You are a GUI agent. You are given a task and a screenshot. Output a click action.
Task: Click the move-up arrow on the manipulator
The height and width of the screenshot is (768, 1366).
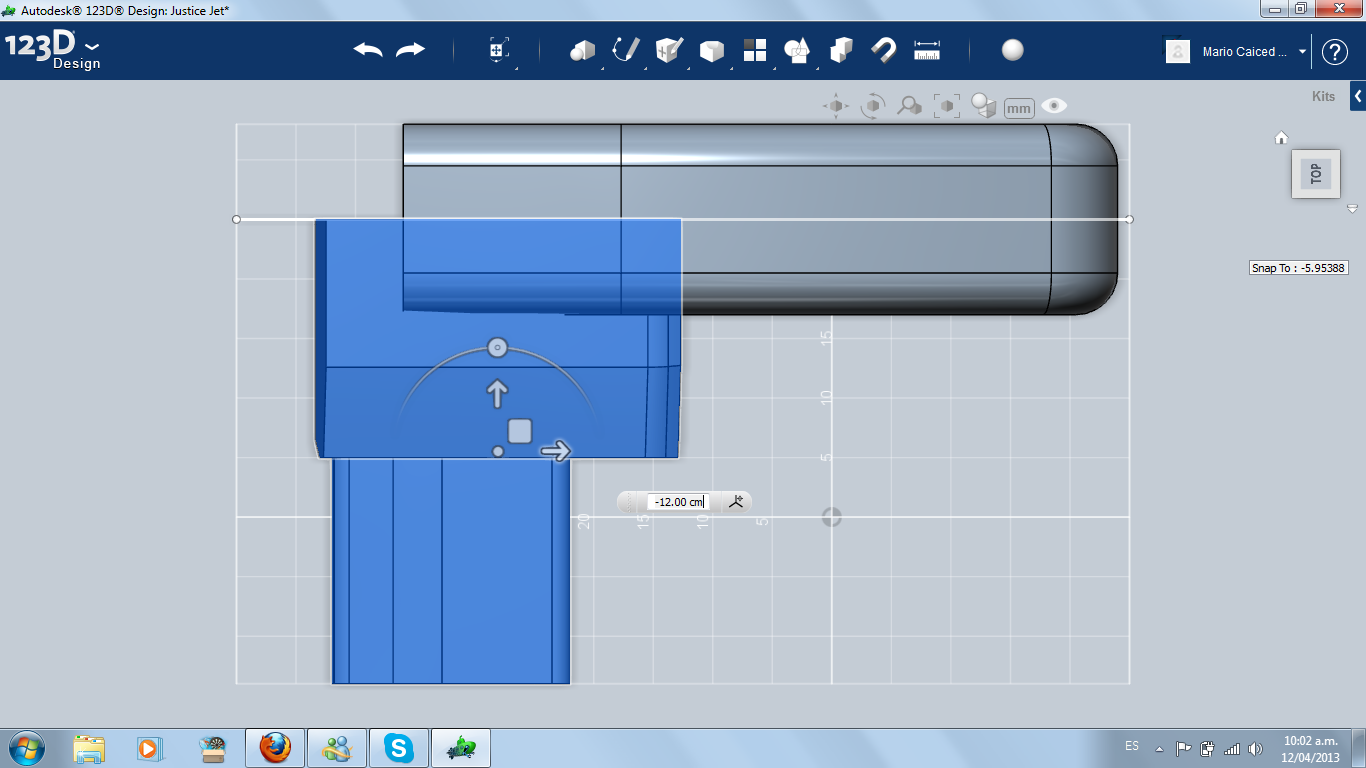tap(497, 394)
